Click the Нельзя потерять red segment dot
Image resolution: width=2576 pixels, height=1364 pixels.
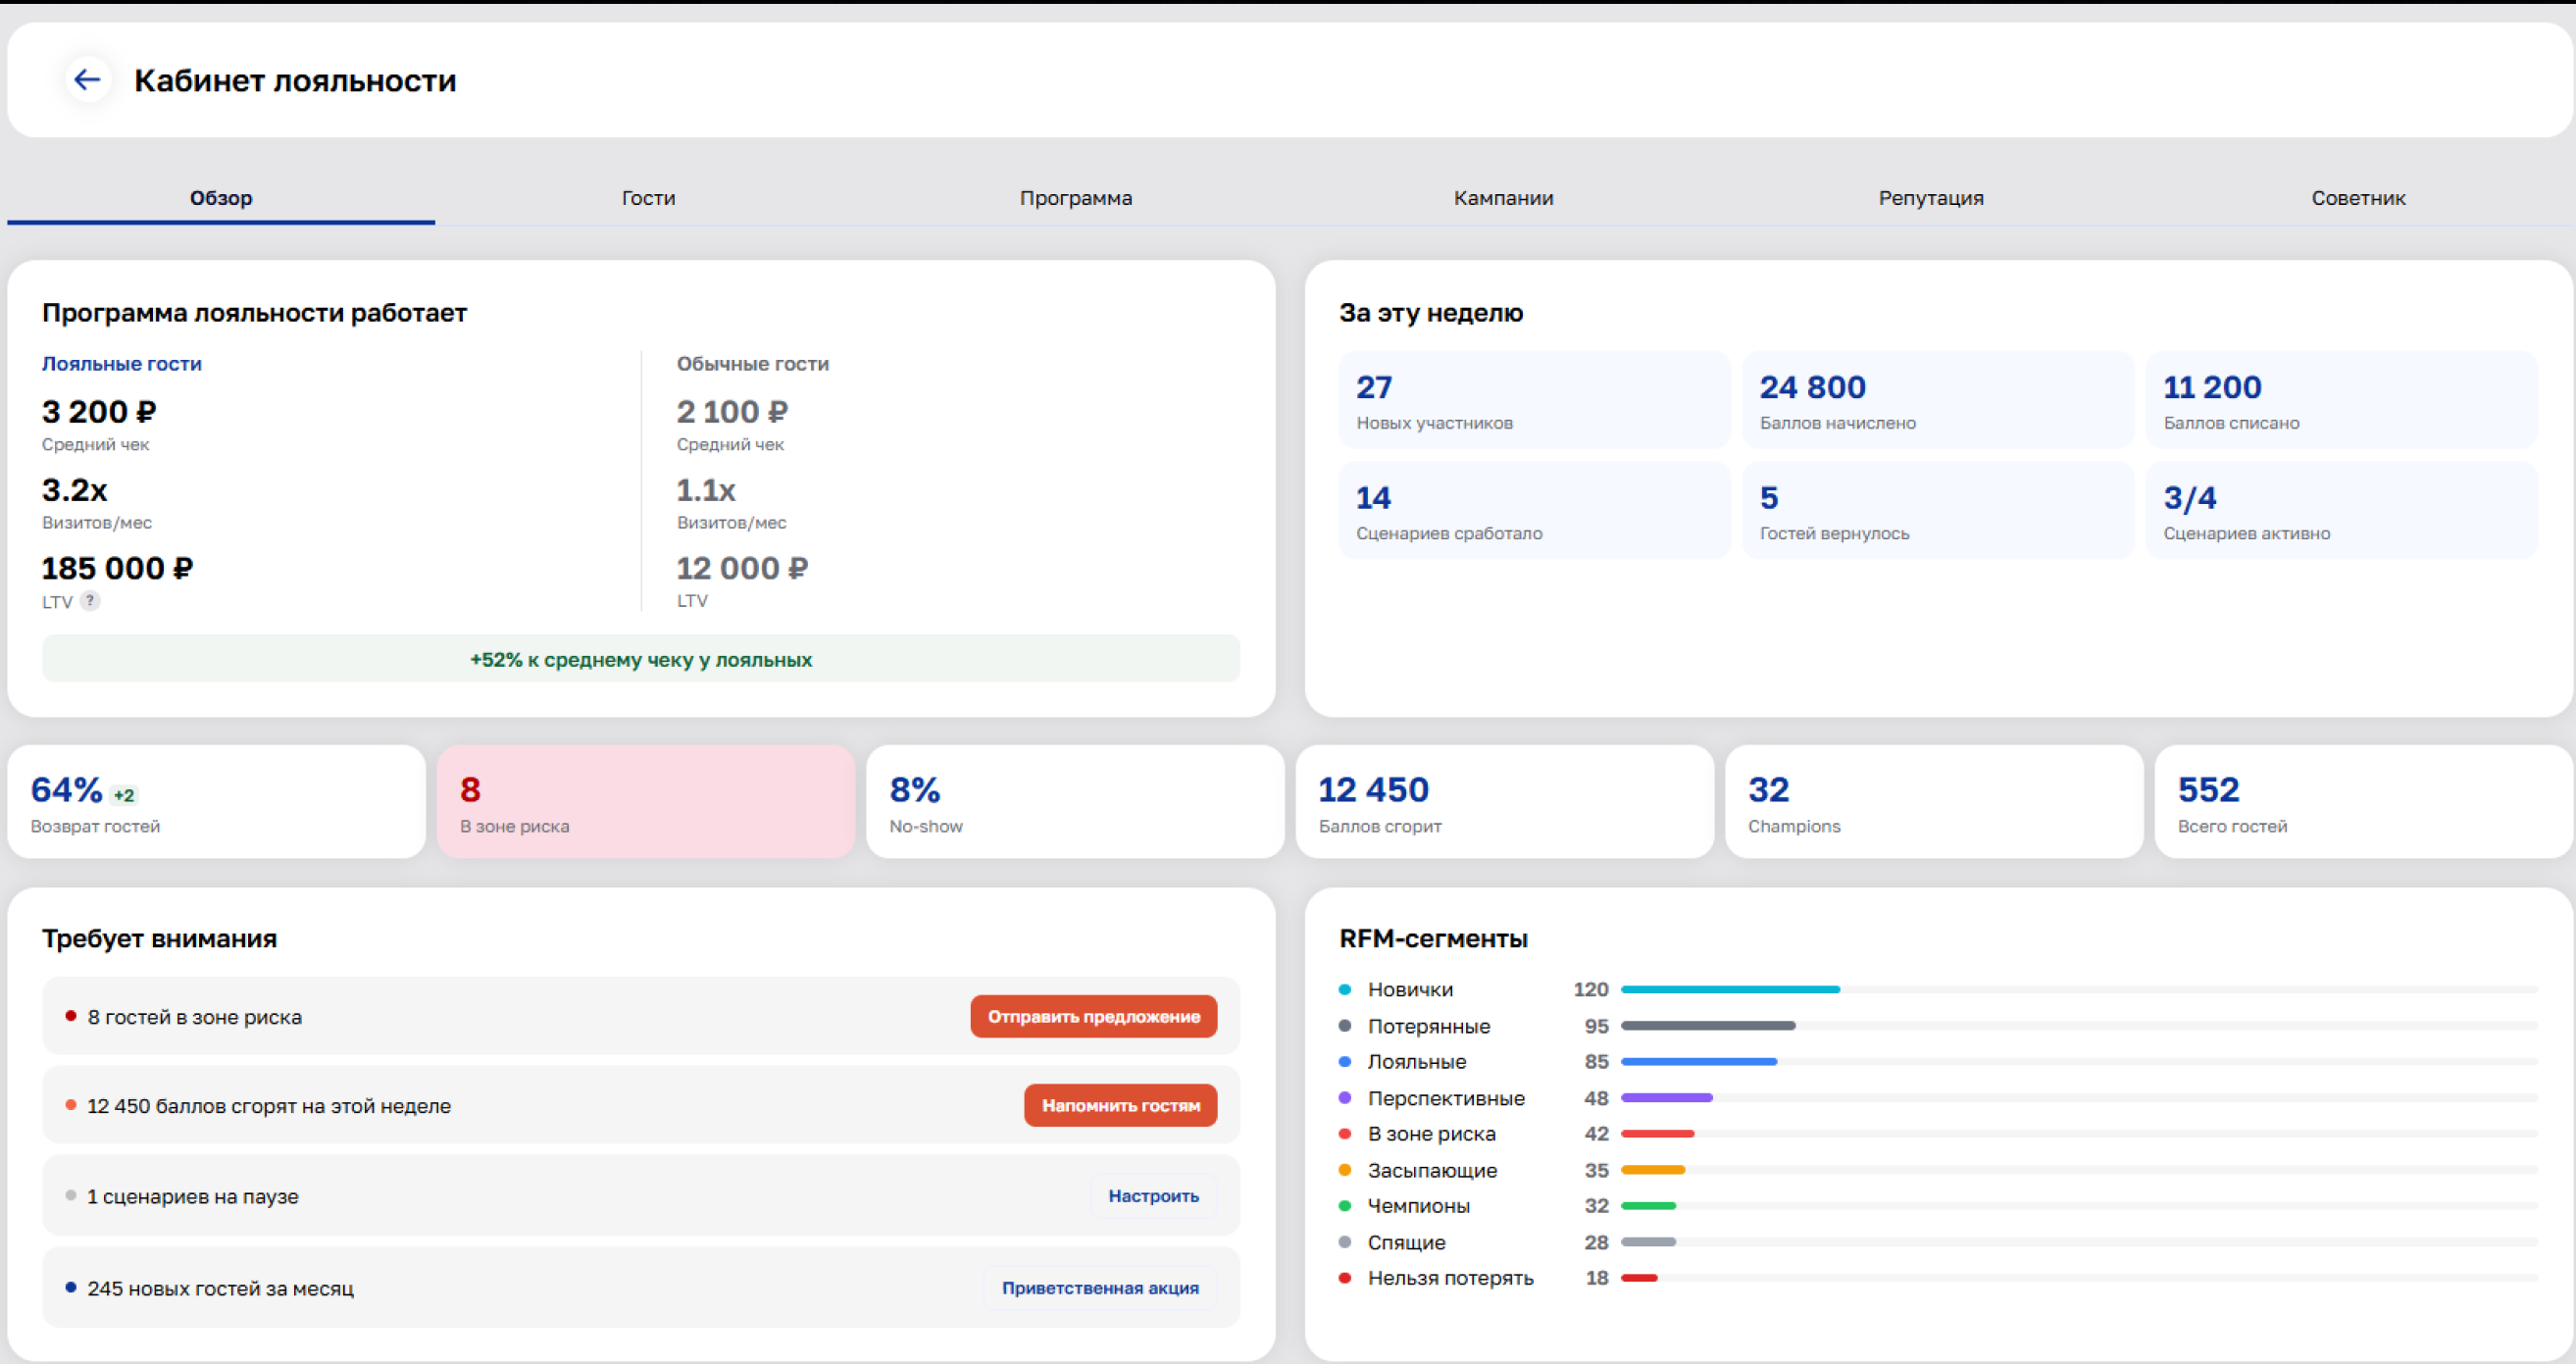(1345, 1278)
